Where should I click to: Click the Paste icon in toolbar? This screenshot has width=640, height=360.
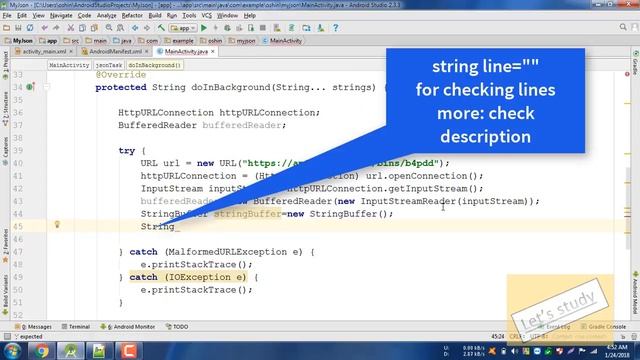tap(94, 28)
